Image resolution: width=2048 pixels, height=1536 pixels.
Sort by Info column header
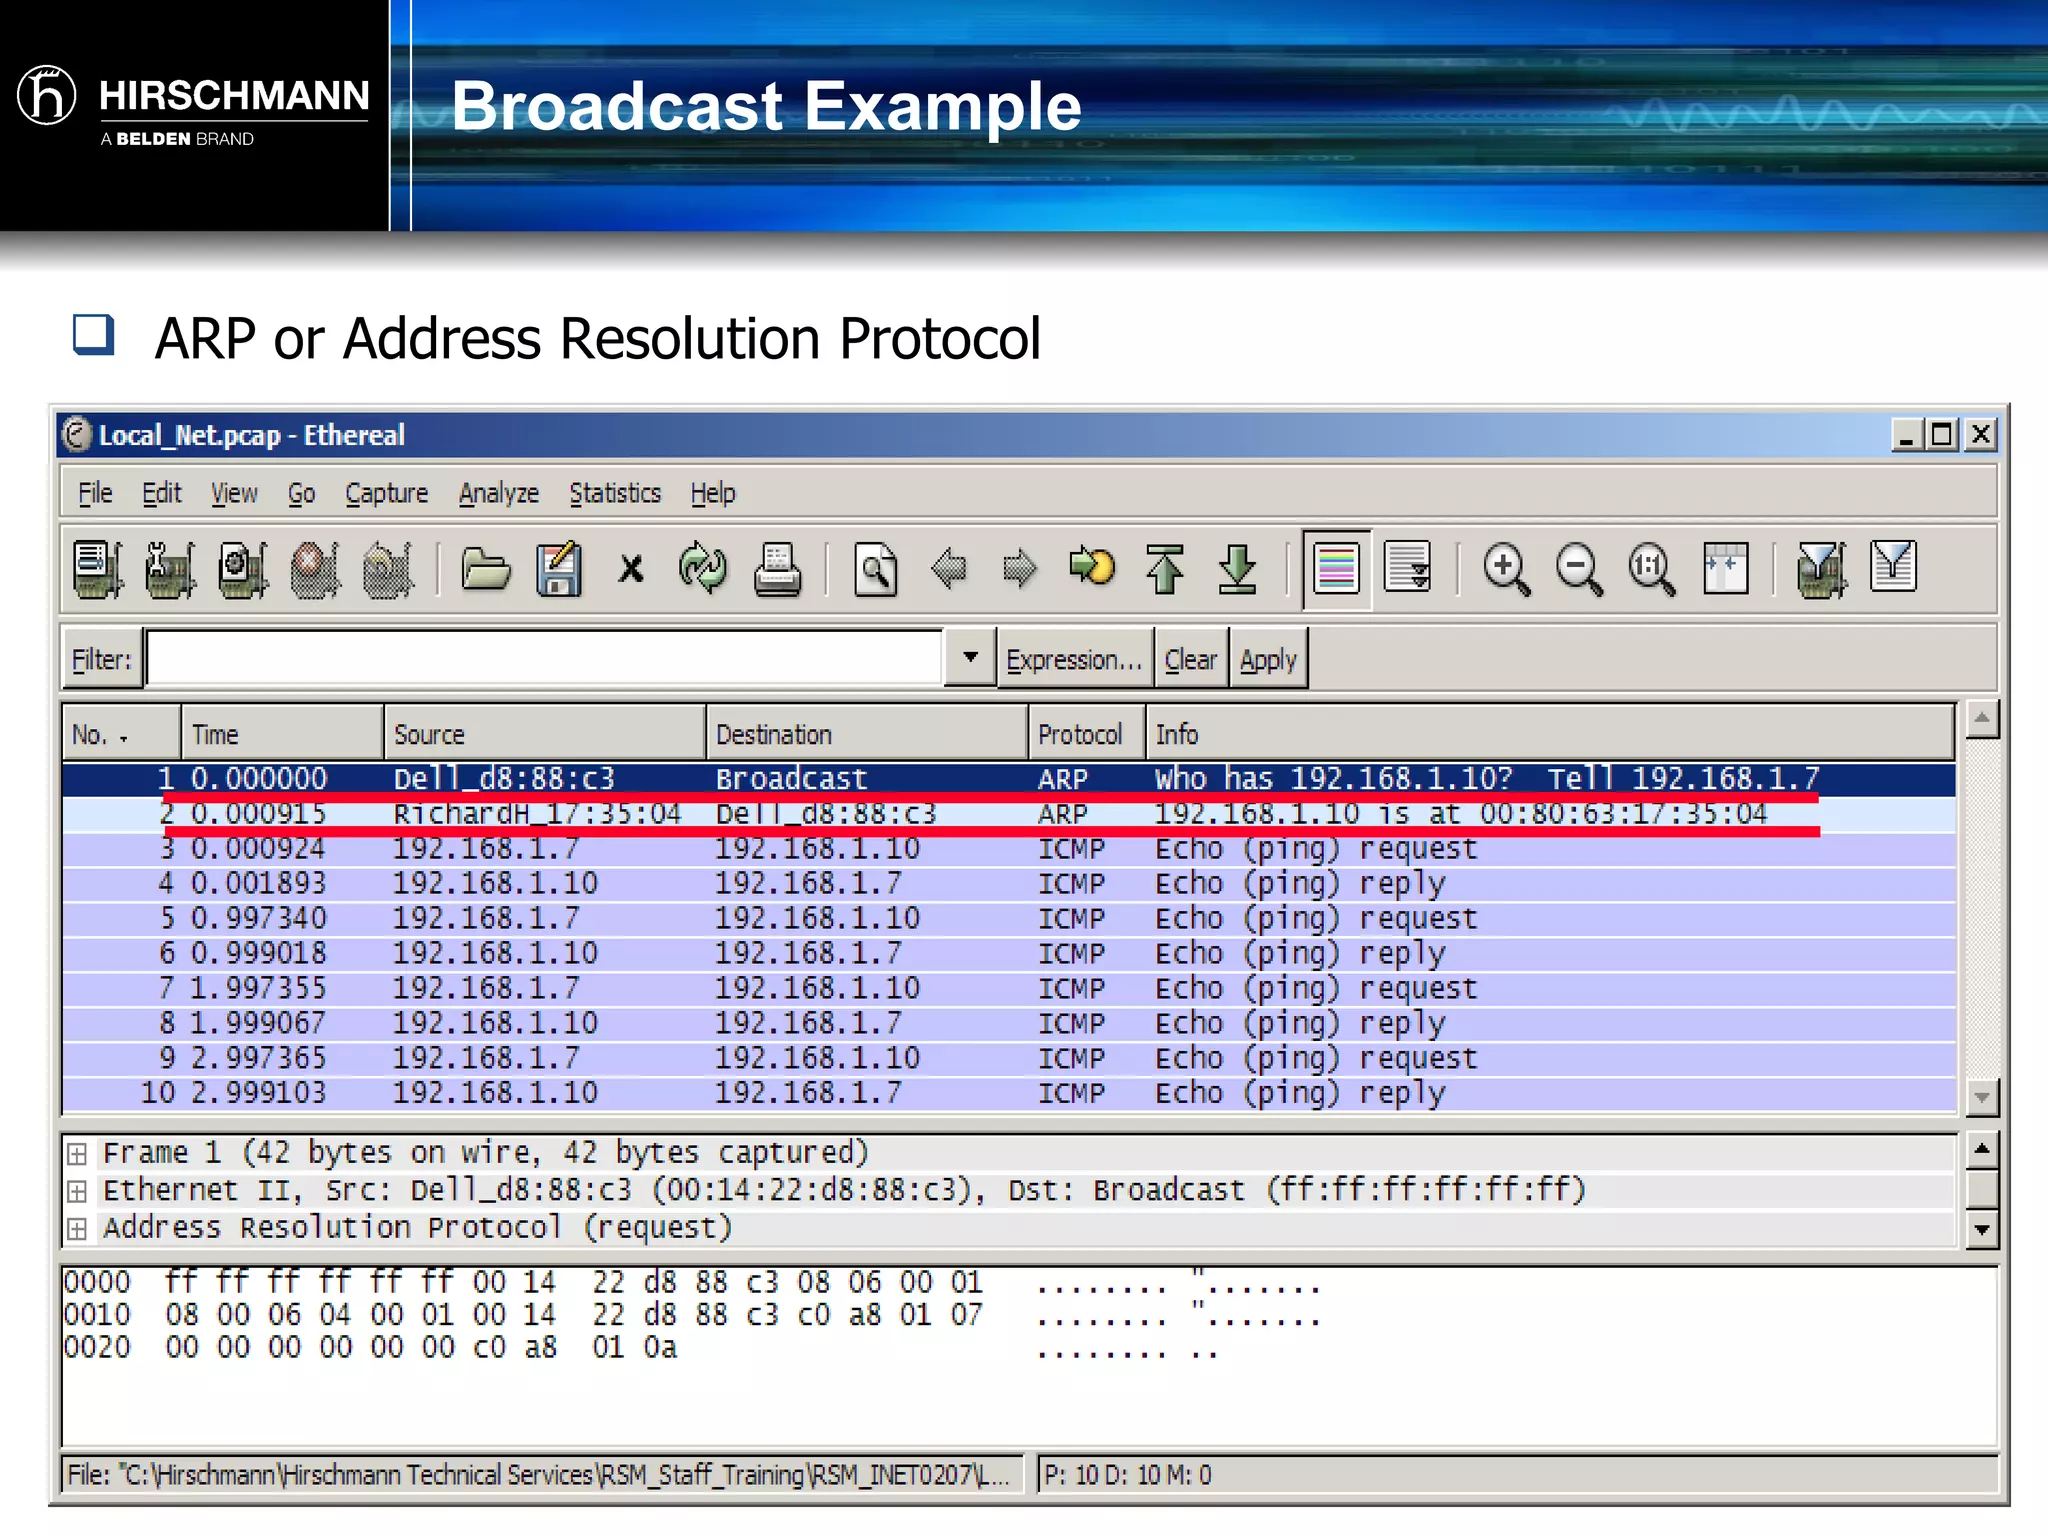(1550, 734)
